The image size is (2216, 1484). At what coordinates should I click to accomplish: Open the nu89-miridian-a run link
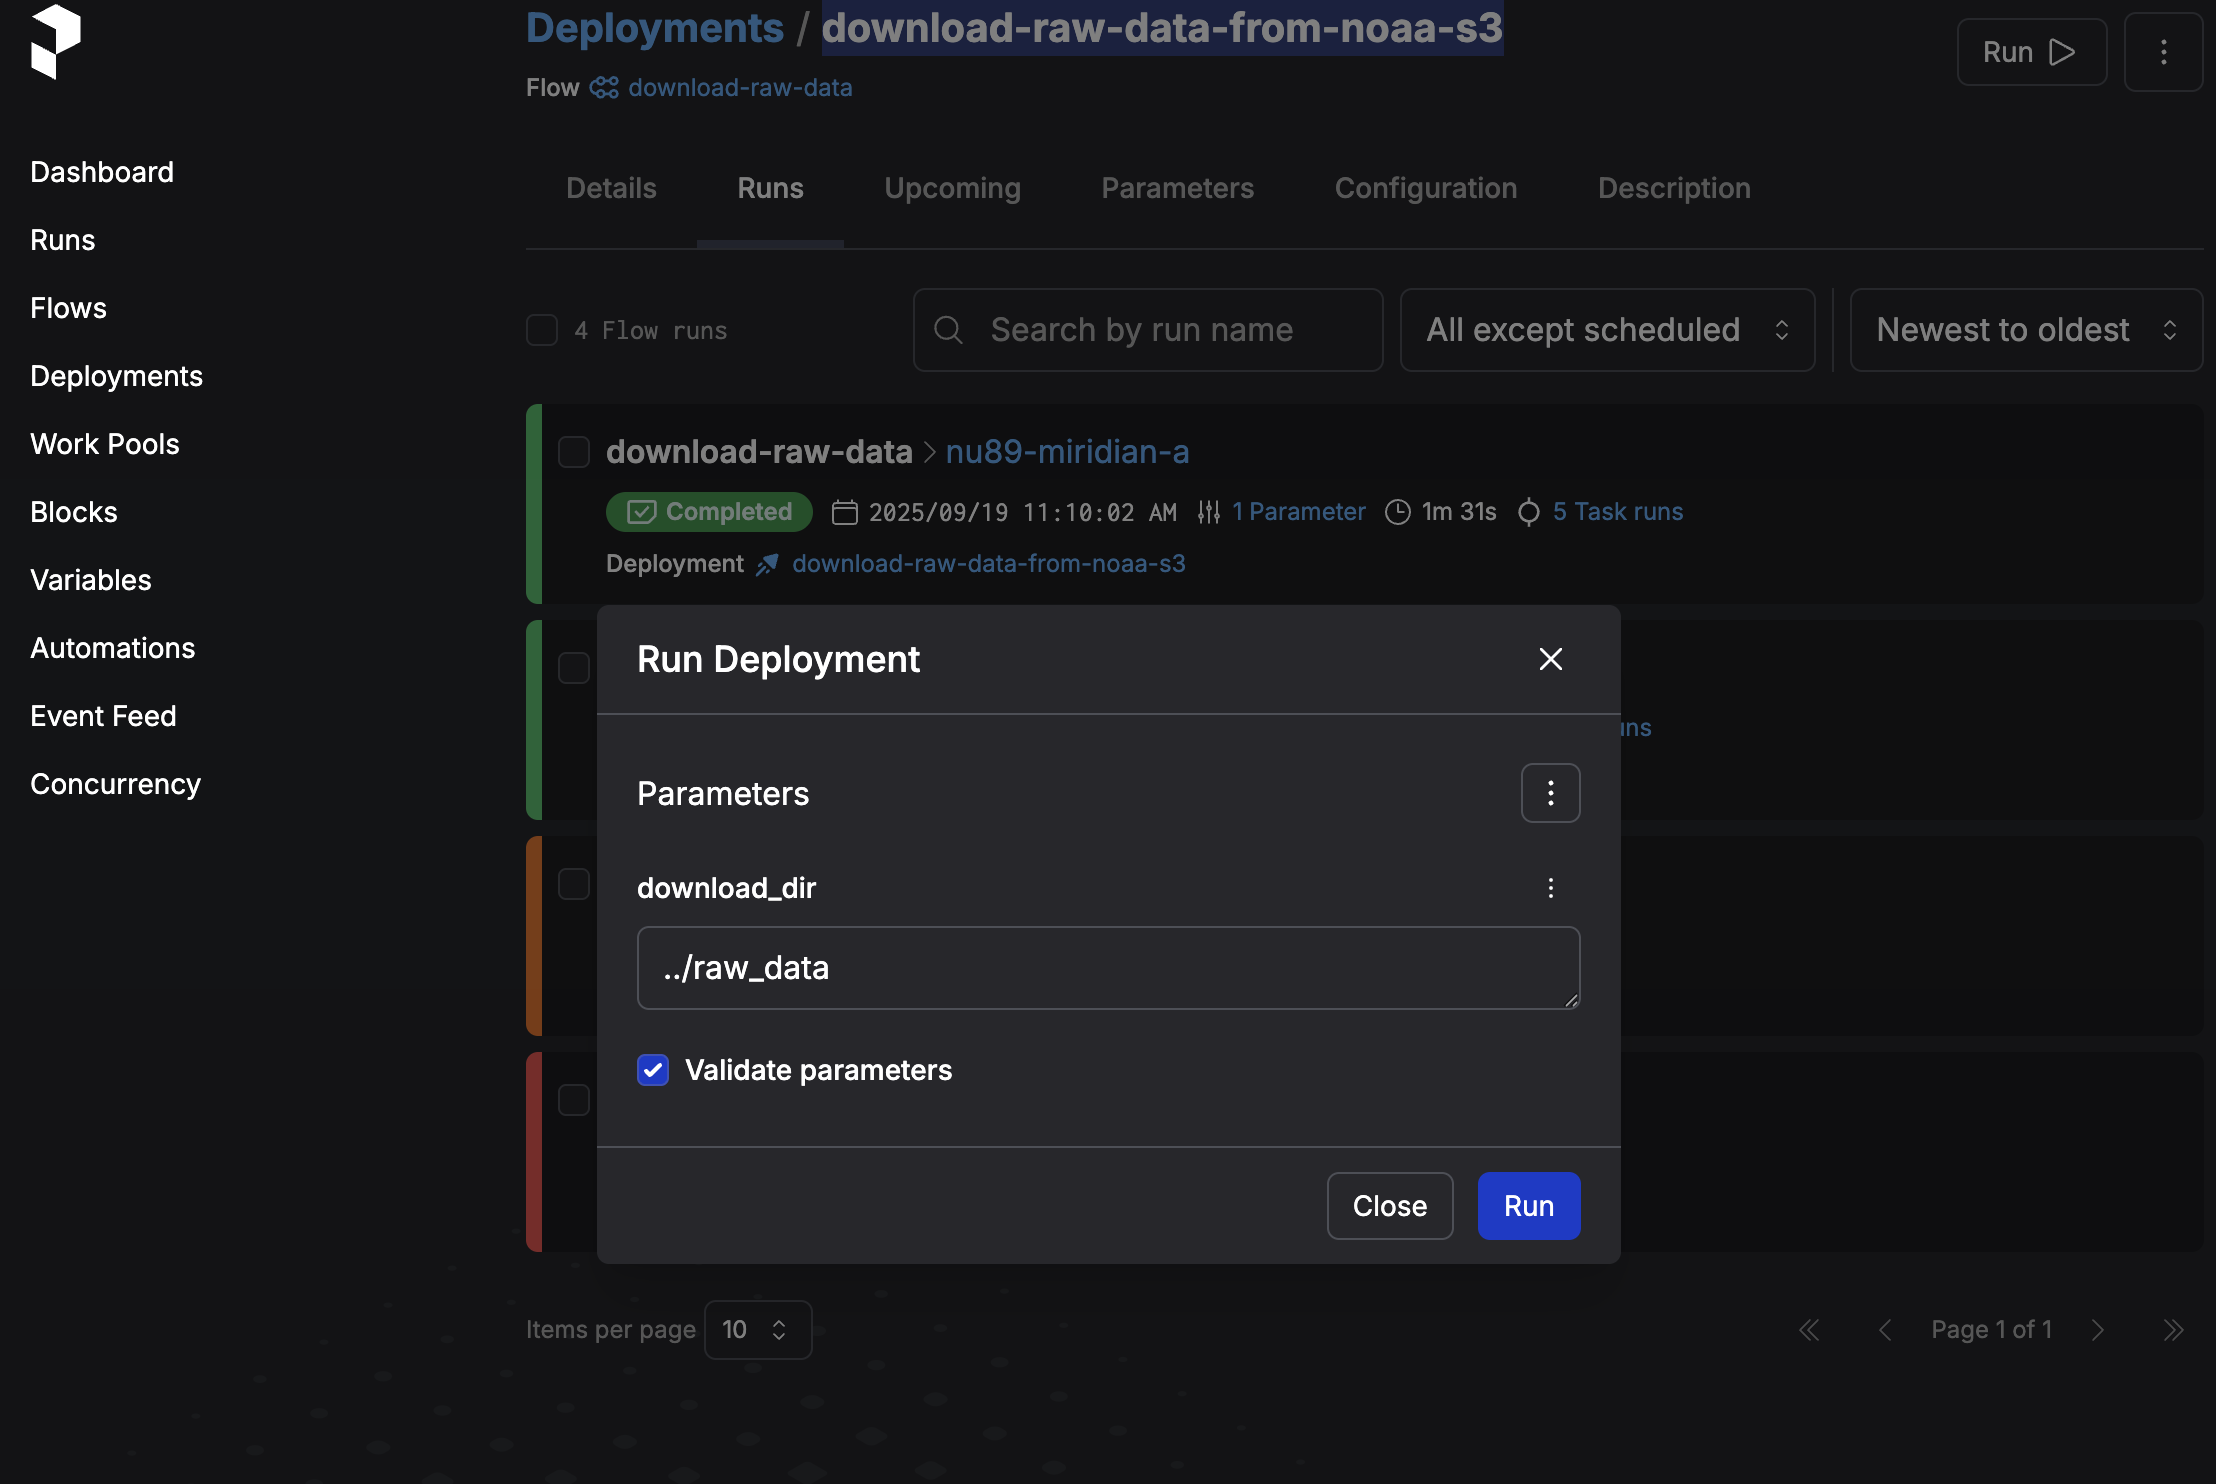tap(1067, 452)
